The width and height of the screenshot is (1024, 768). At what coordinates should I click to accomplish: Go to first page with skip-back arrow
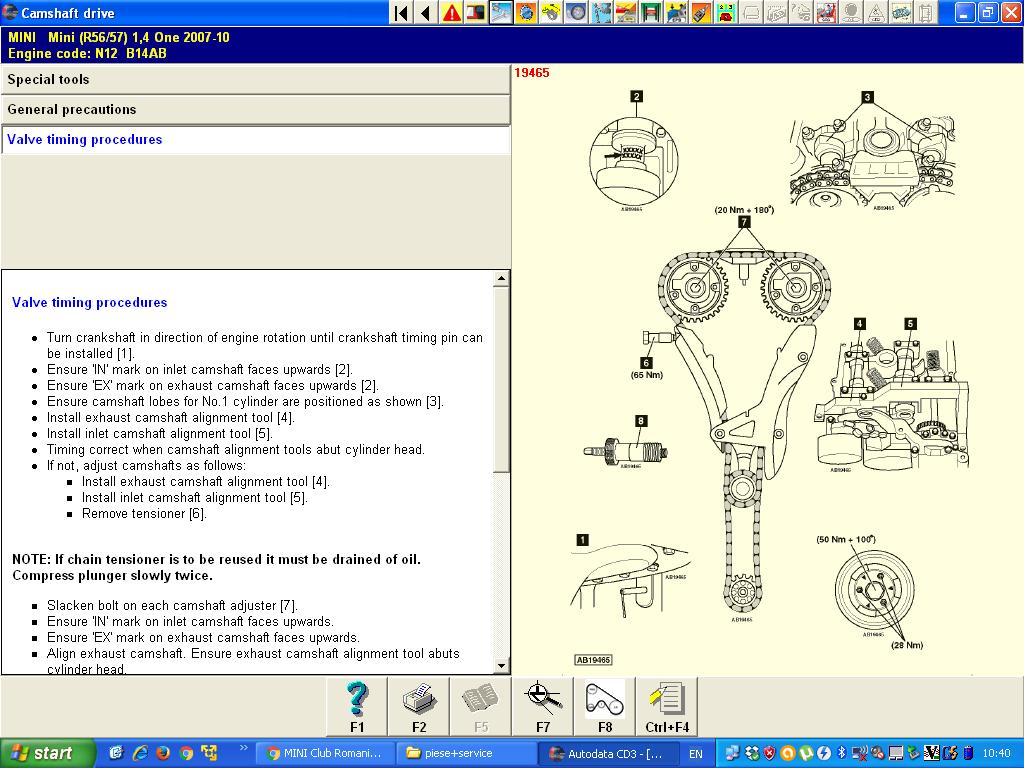click(x=401, y=13)
